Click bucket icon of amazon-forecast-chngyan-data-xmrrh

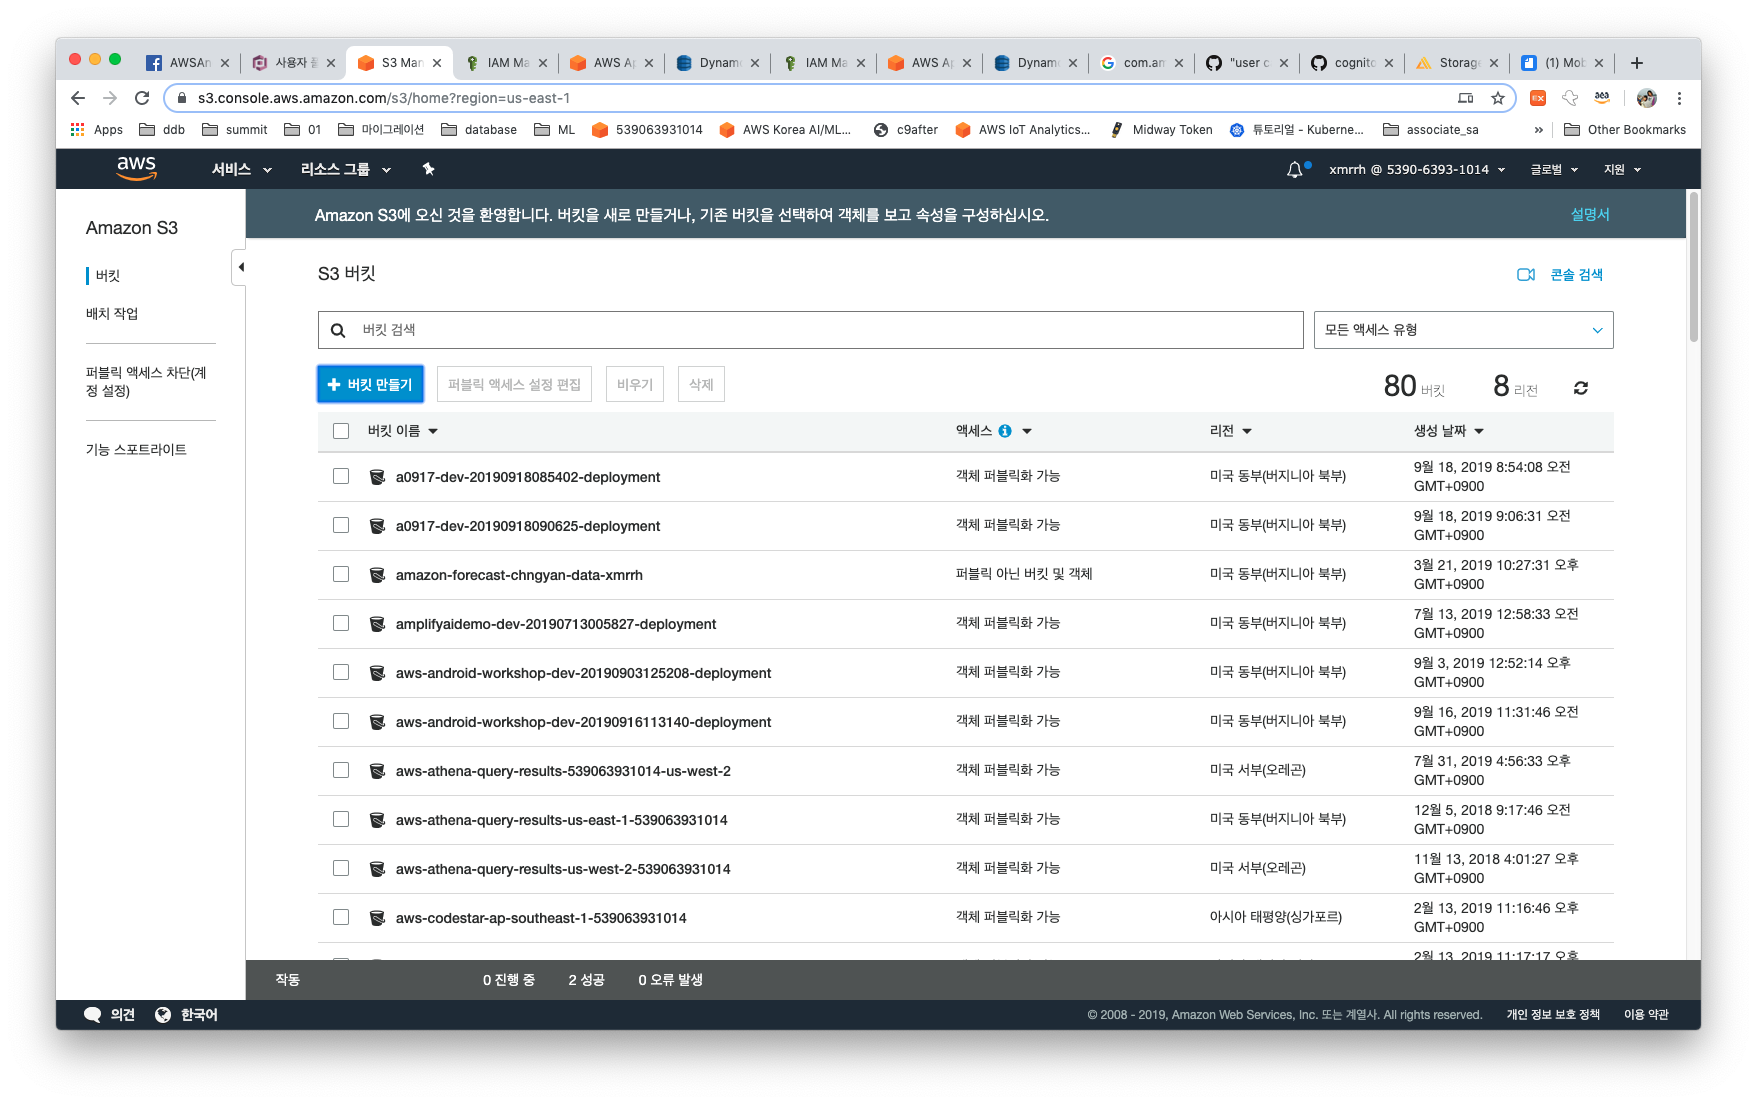click(377, 575)
